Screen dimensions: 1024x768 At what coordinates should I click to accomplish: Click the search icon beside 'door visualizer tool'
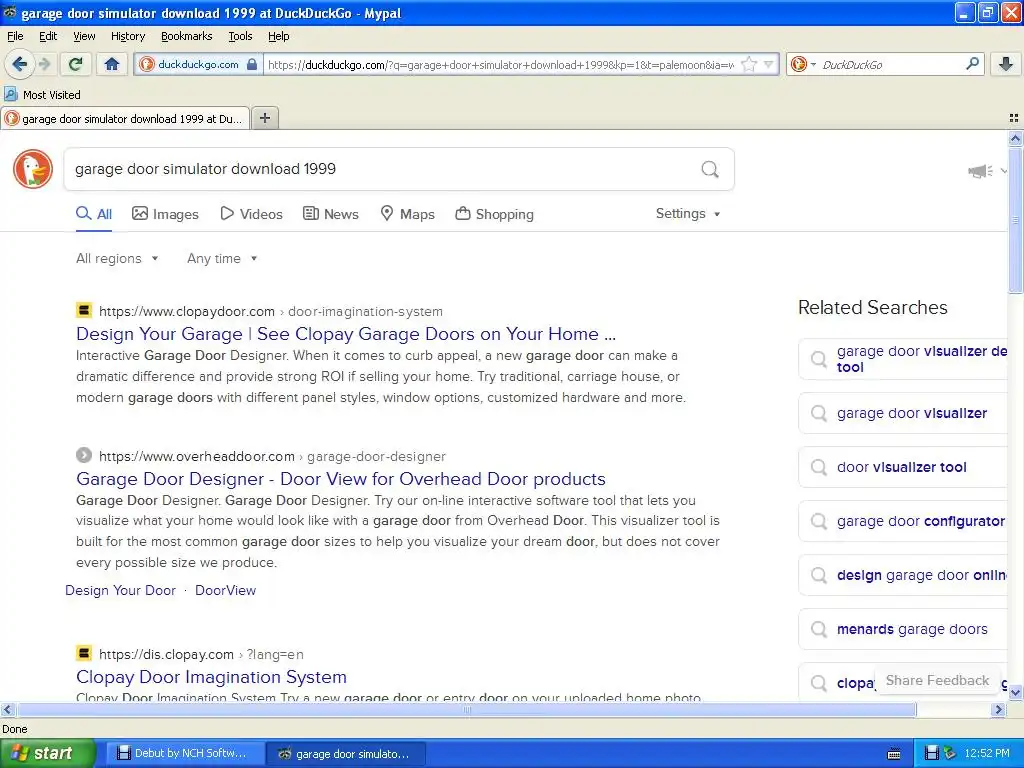pos(818,467)
